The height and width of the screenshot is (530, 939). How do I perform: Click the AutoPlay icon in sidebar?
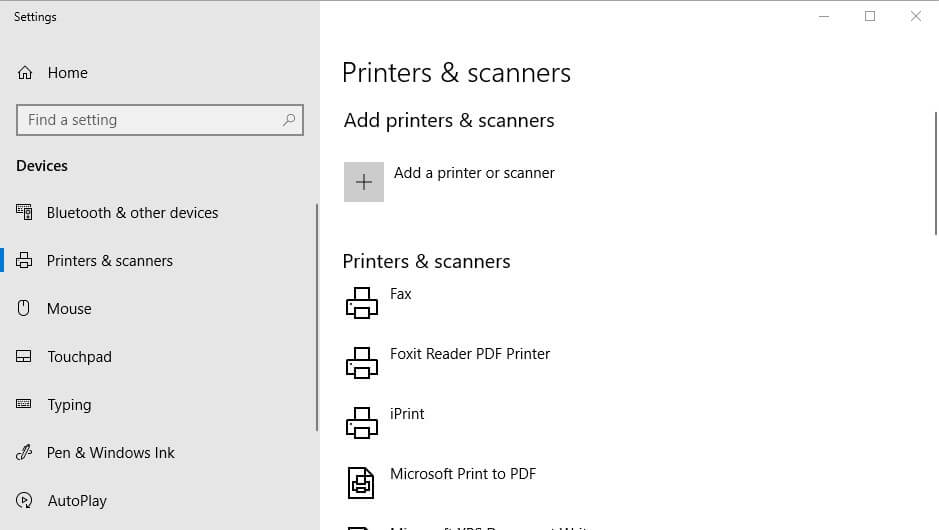point(24,500)
